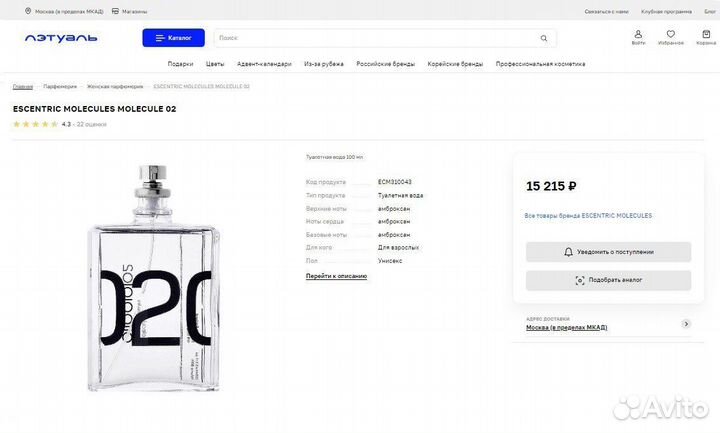
Task: Click the Moscow location pin icon
Action: click(x=28, y=11)
